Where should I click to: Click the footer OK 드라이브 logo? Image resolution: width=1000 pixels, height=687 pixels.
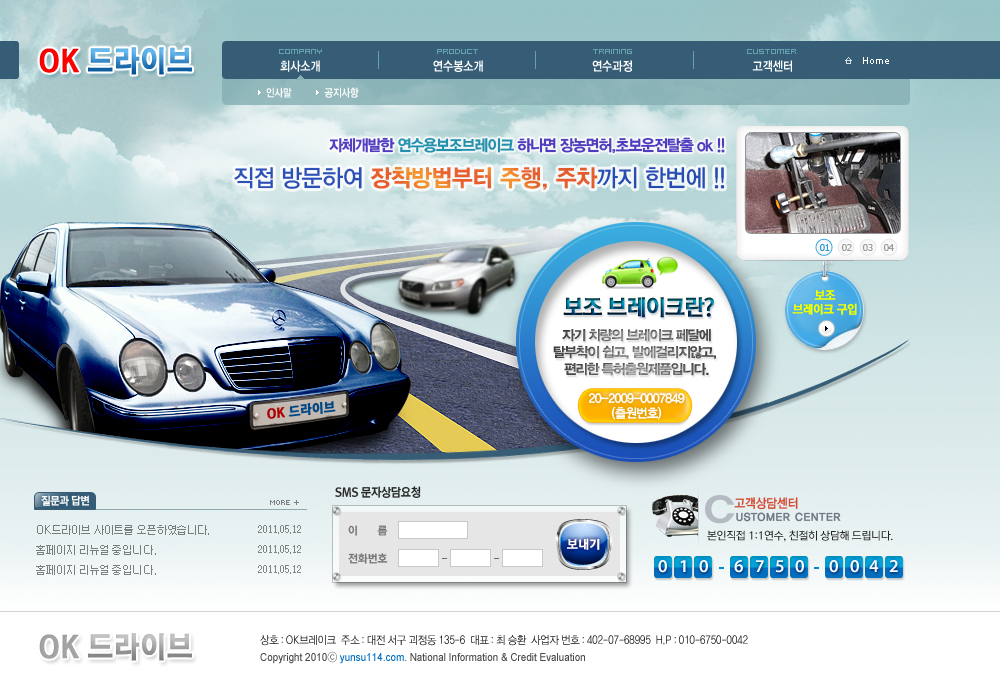click(x=116, y=647)
